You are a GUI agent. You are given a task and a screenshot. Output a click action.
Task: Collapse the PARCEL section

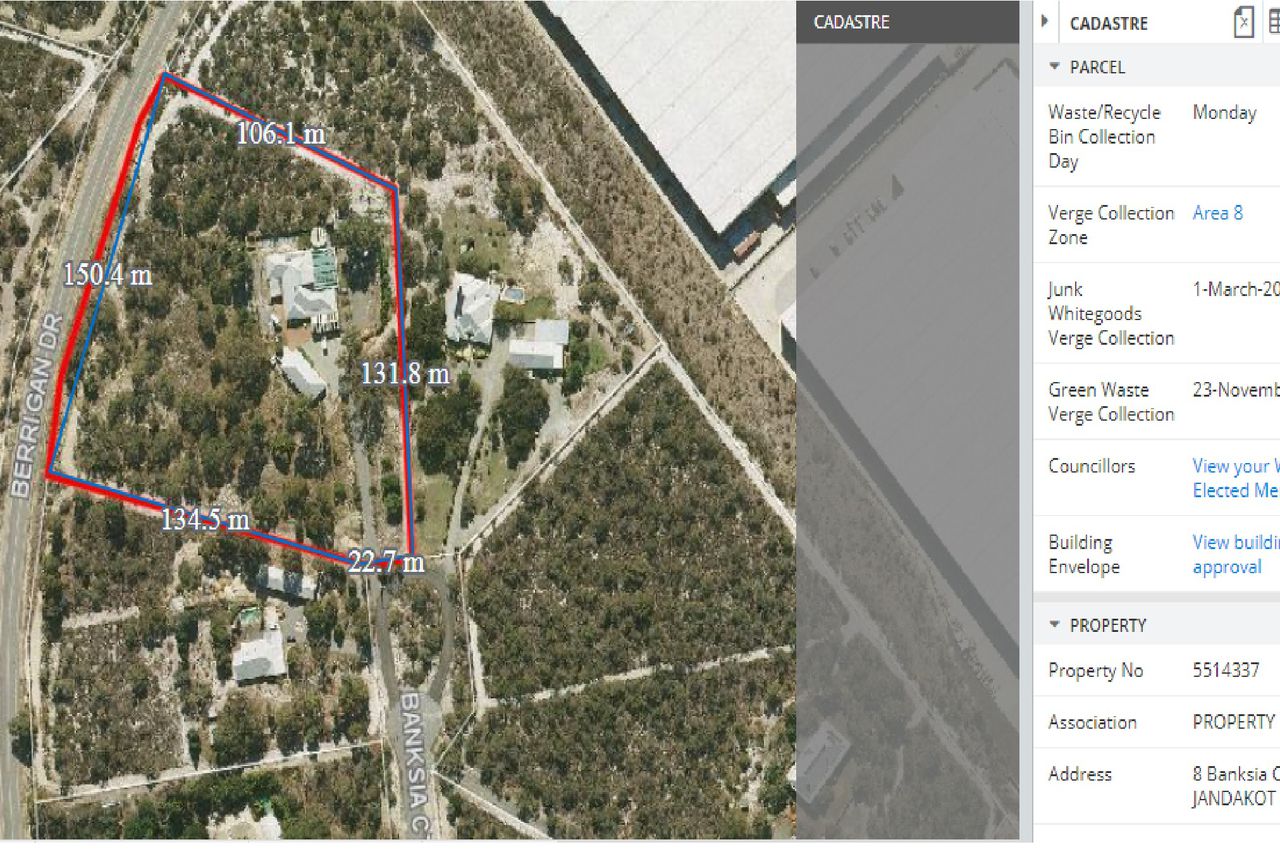pos(1054,67)
